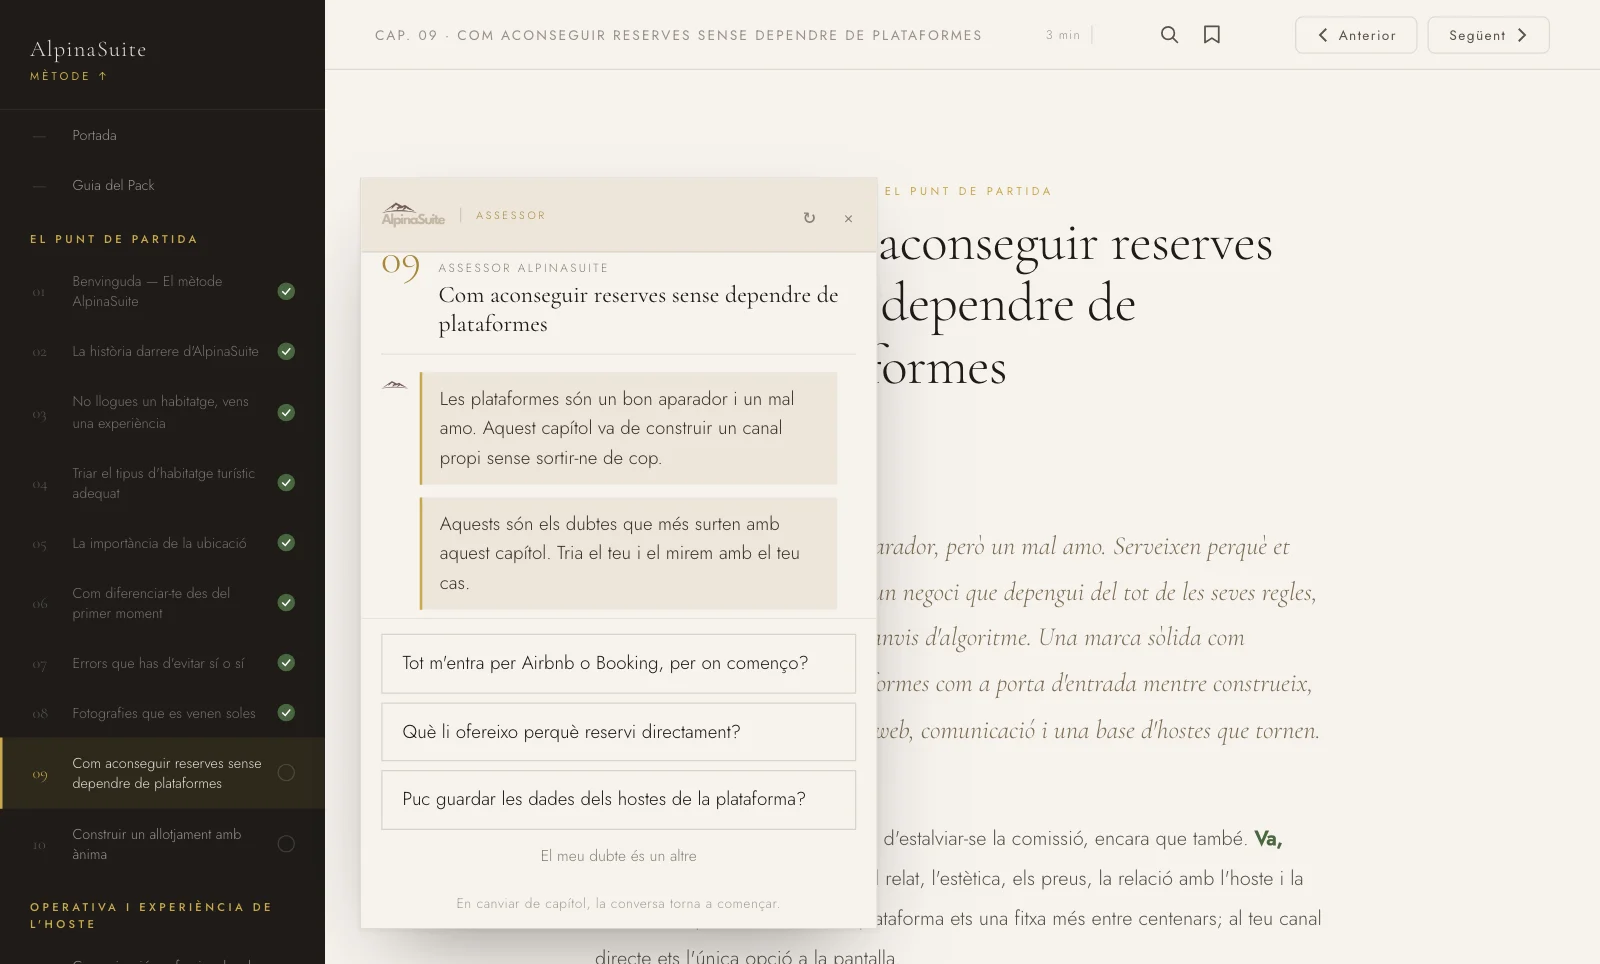Open chapter Com diferenciar-te des del primer moment
The height and width of the screenshot is (964, 1600).
click(x=162, y=603)
